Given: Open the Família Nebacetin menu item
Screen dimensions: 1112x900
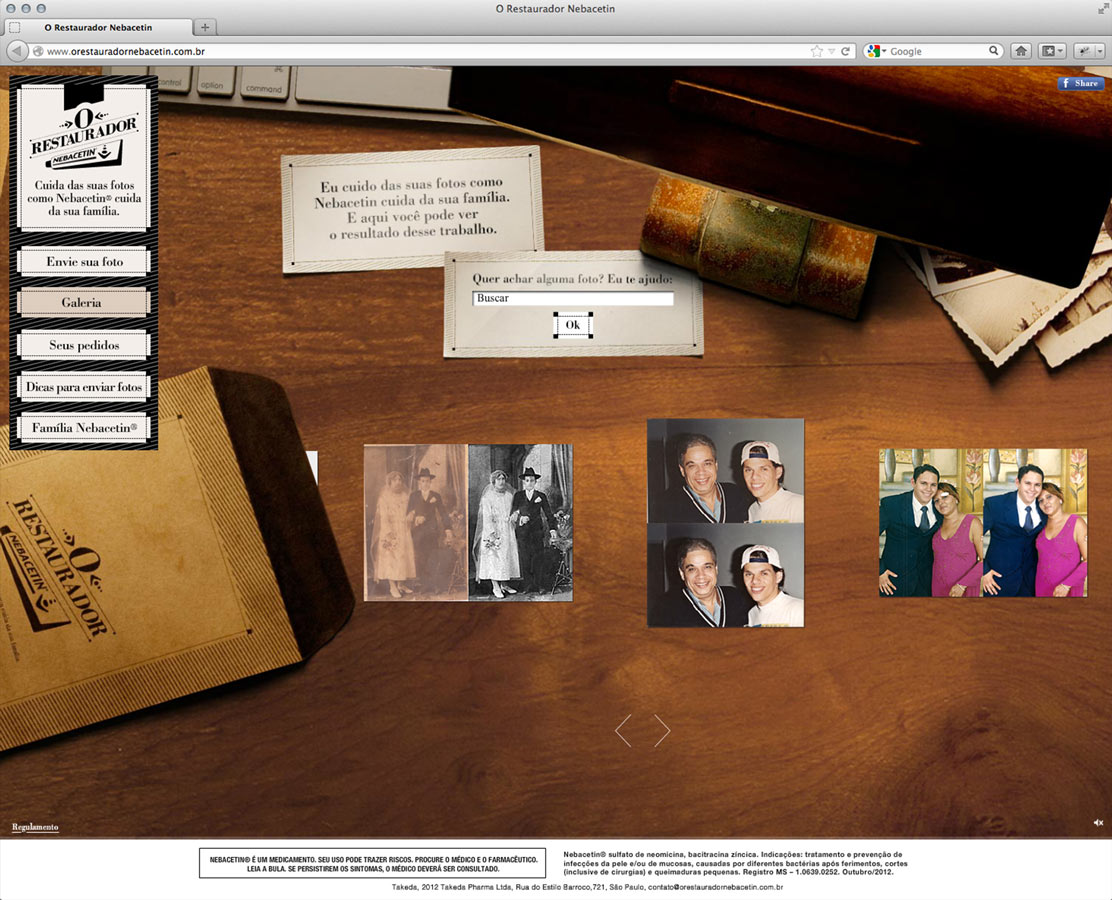Looking at the screenshot, I should pos(84,428).
